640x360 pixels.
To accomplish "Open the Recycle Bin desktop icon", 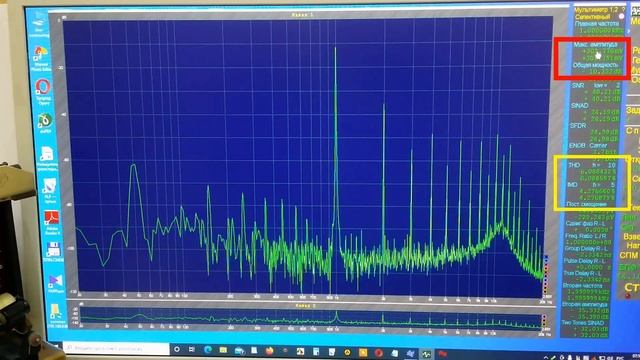I will coord(40,23).
